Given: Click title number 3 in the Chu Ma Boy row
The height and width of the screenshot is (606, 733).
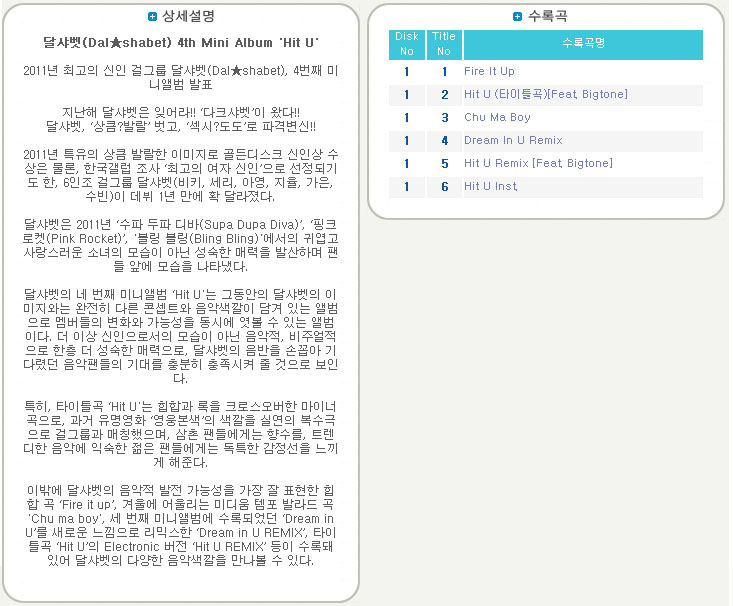Looking at the screenshot, I should coord(444,117).
